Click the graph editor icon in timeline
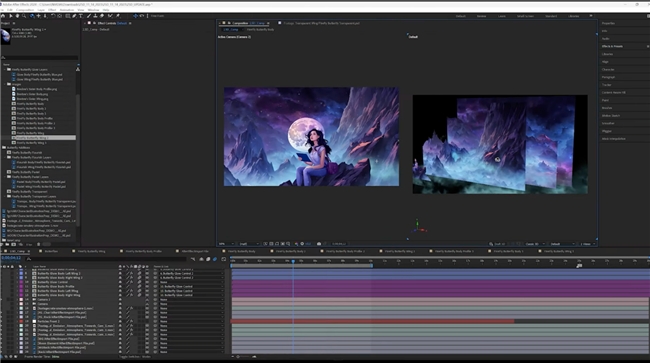This screenshot has width=650, height=363. [224, 259]
